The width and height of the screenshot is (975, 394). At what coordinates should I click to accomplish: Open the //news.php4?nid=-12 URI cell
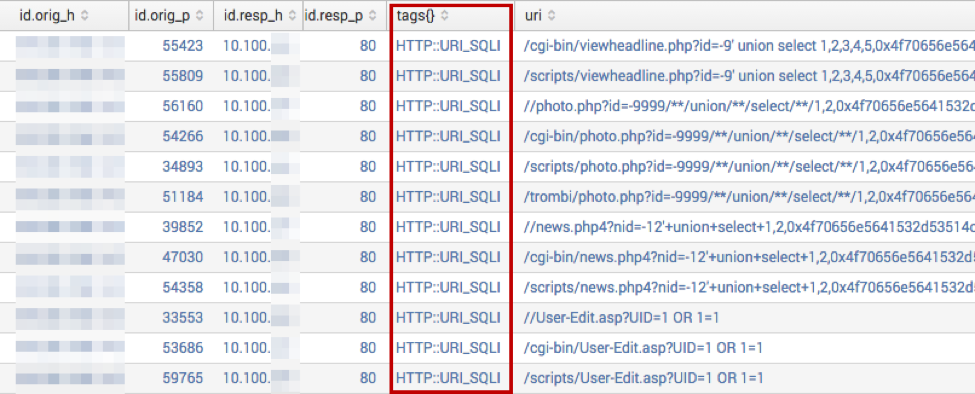coord(749,227)
